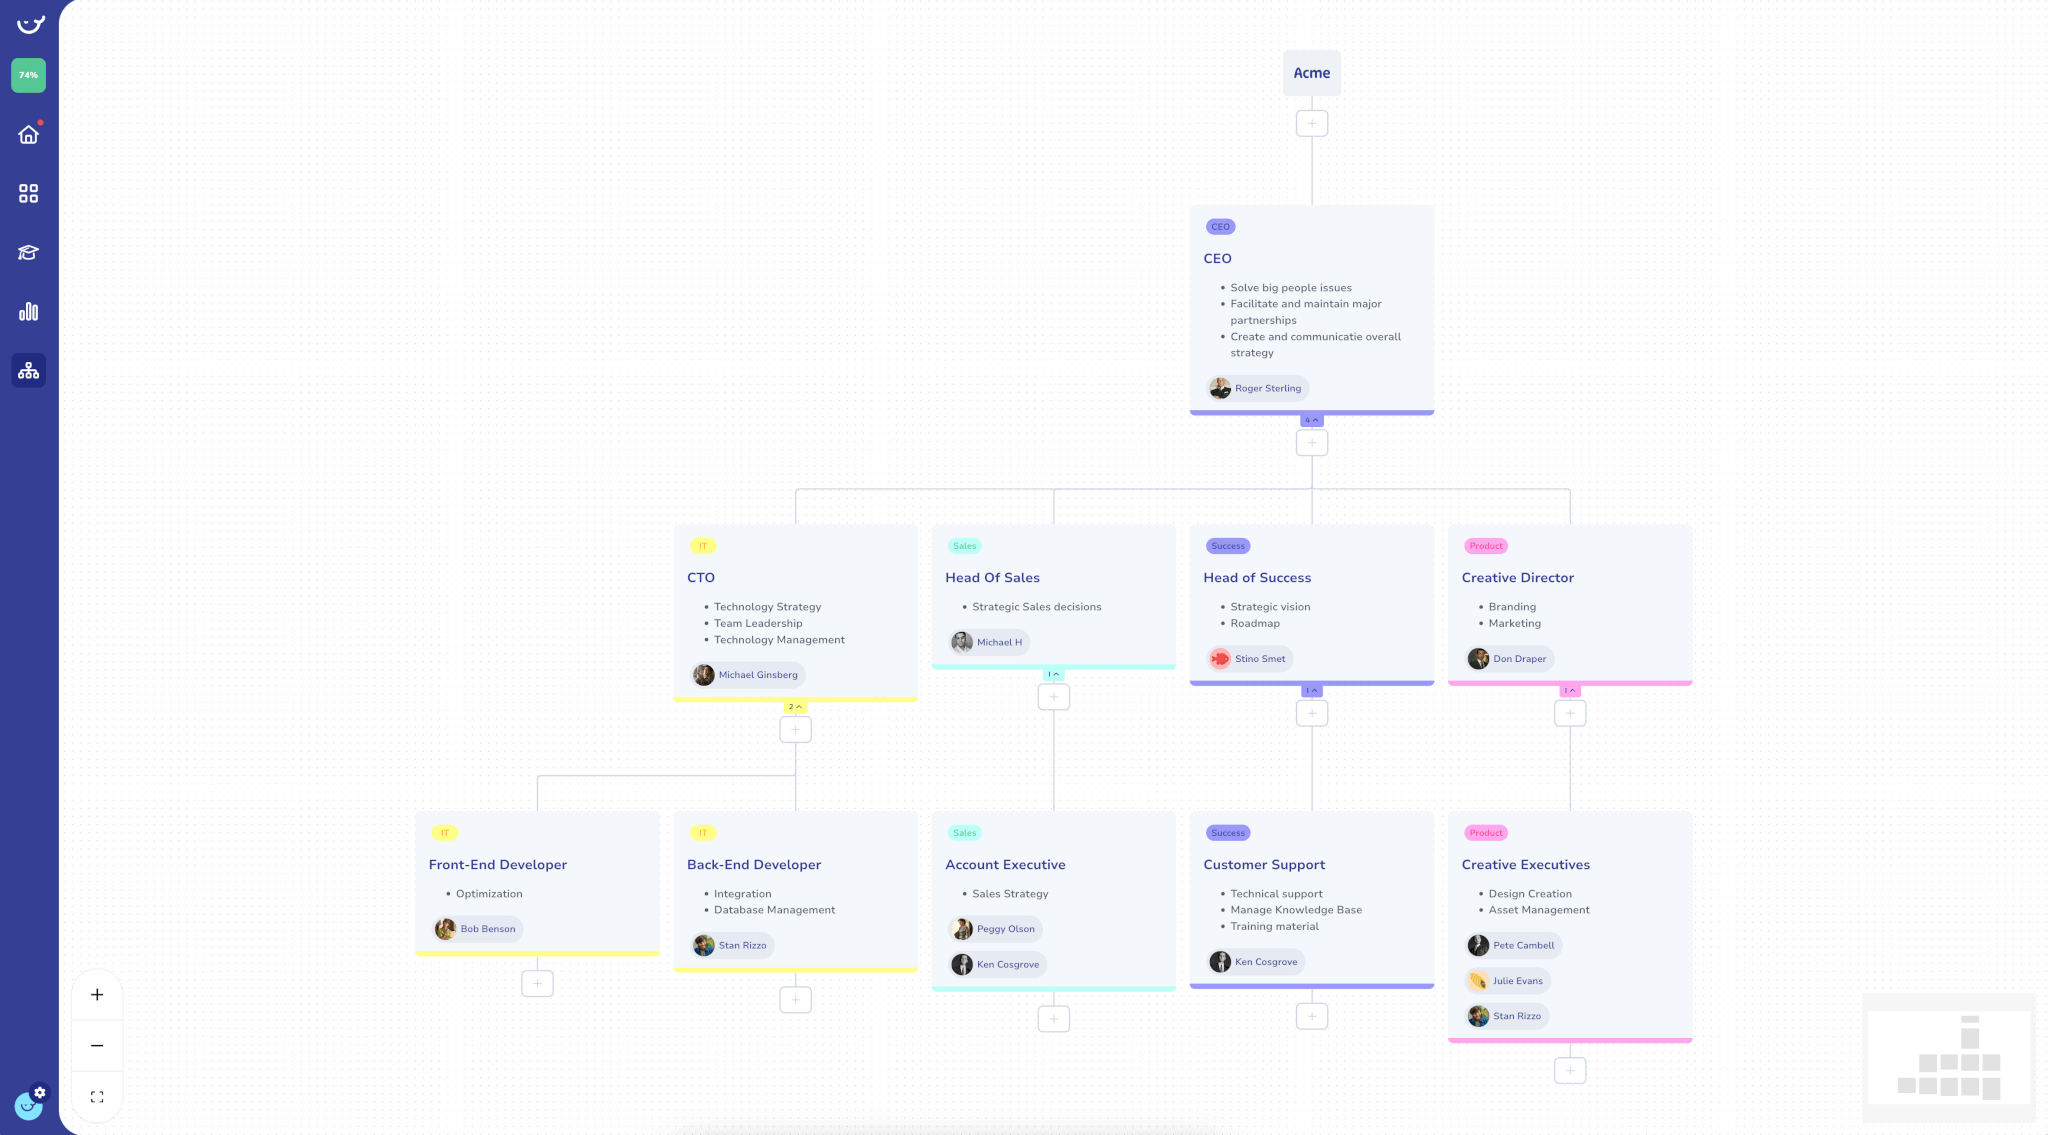Screen dimensions: 2048x1135
Task: Open the assistant avatar with gear
Action: tap(29, 1104)
